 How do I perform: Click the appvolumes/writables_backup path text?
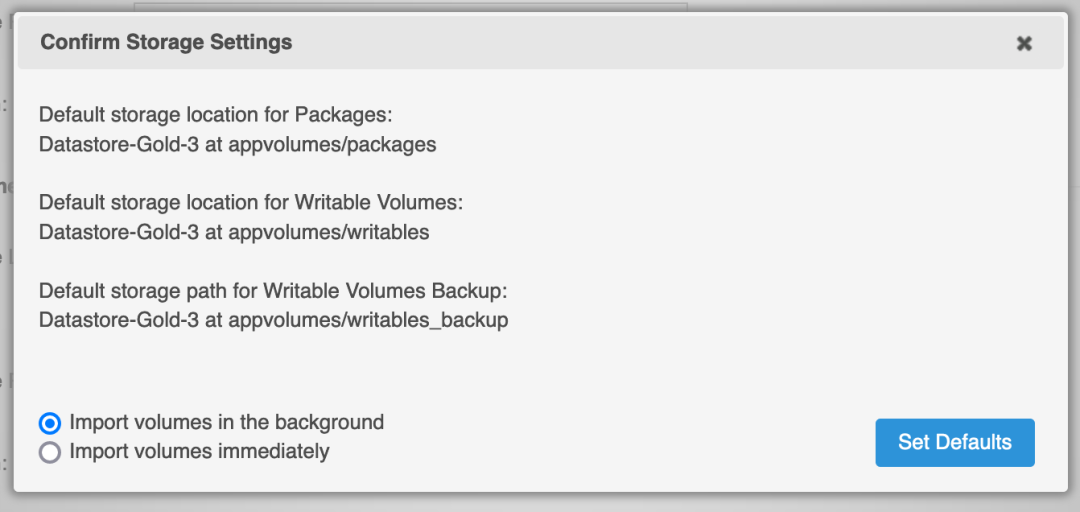pos(369,320)
